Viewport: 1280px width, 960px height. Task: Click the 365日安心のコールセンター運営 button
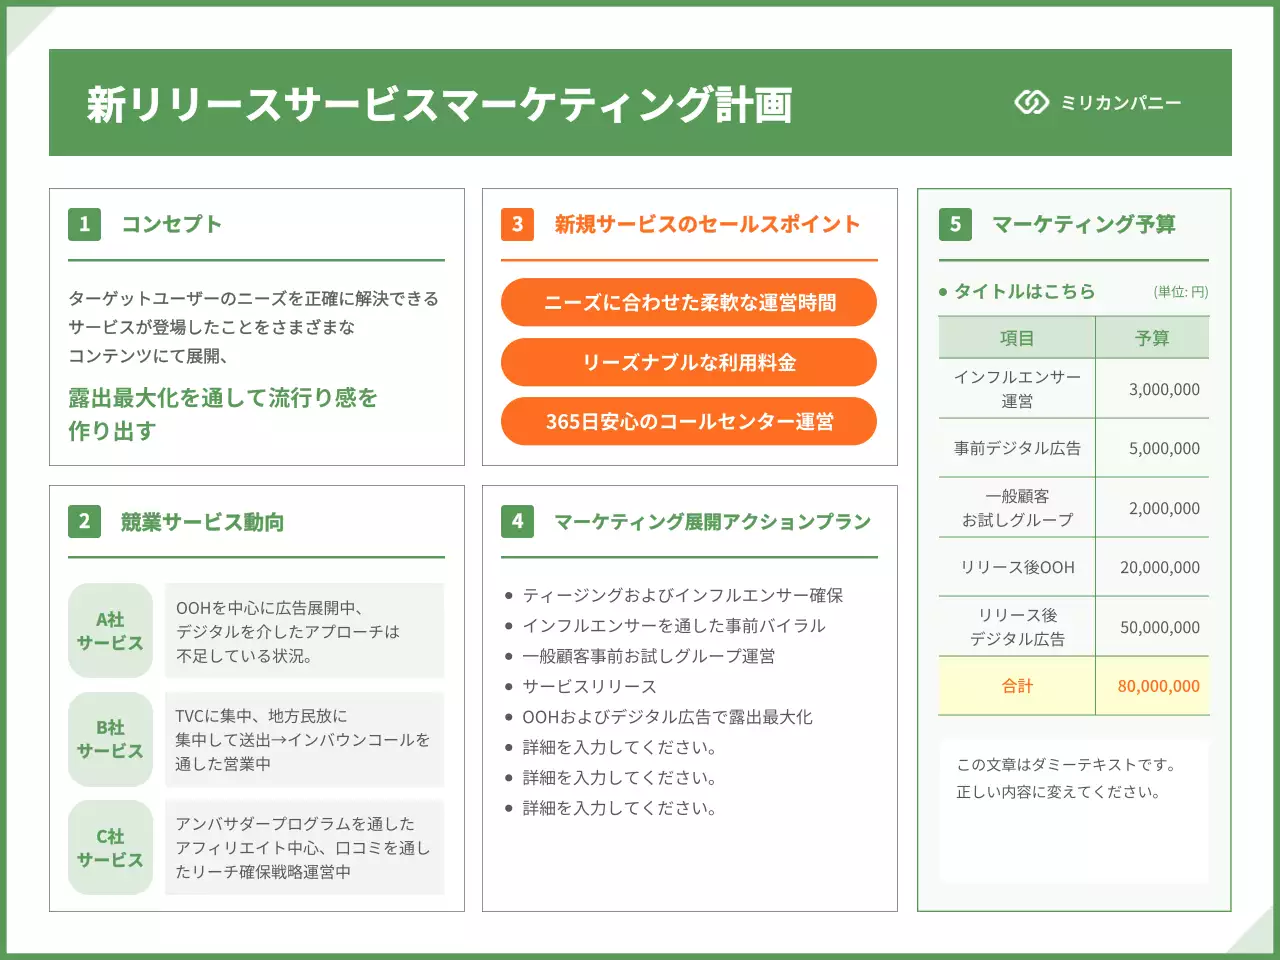tap(689, 421)
